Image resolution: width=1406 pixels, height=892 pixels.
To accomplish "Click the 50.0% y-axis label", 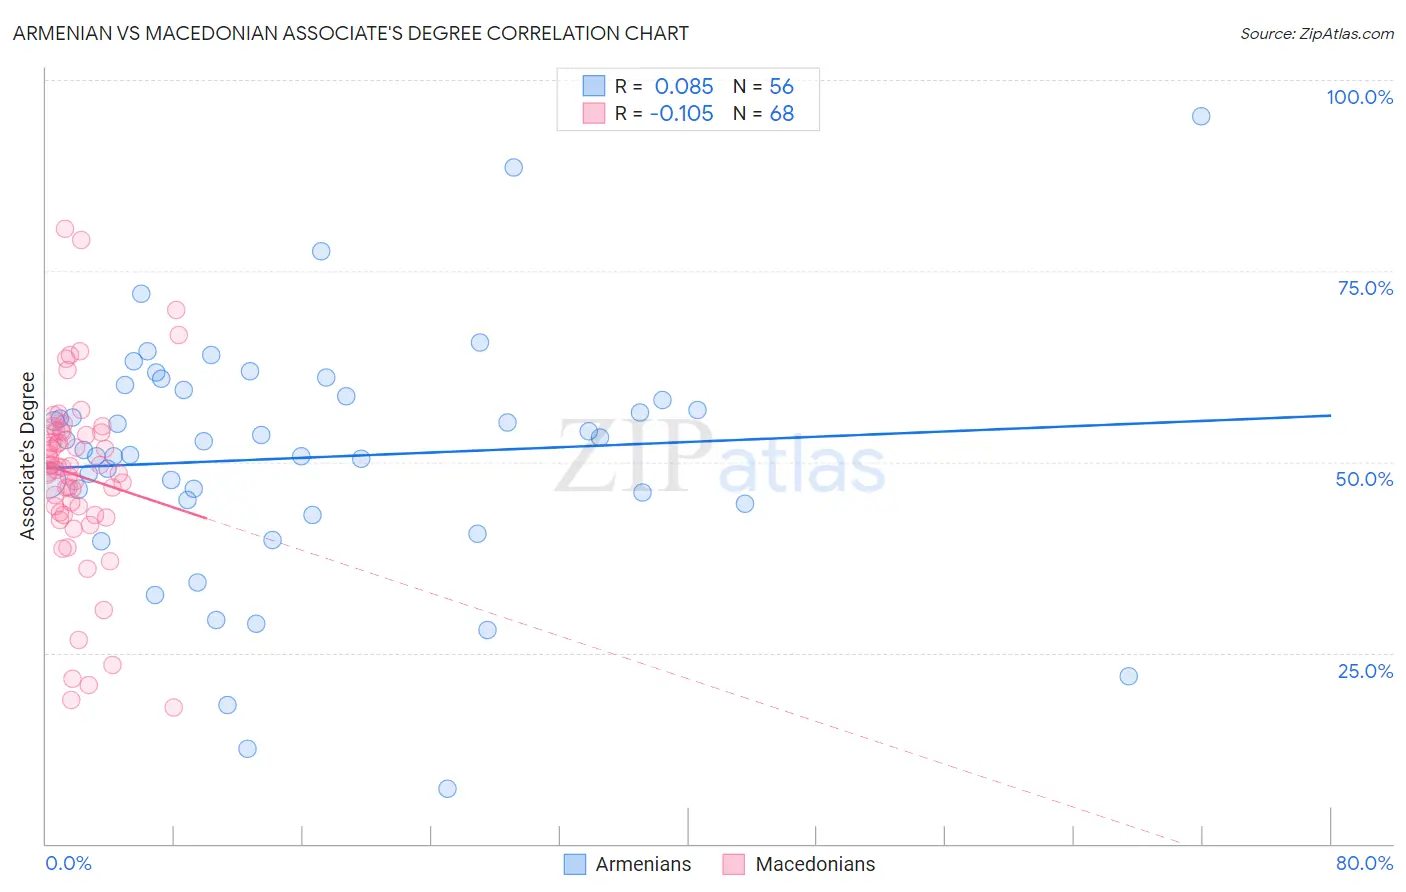I will pyautogui.click(x=1364, y=479).
